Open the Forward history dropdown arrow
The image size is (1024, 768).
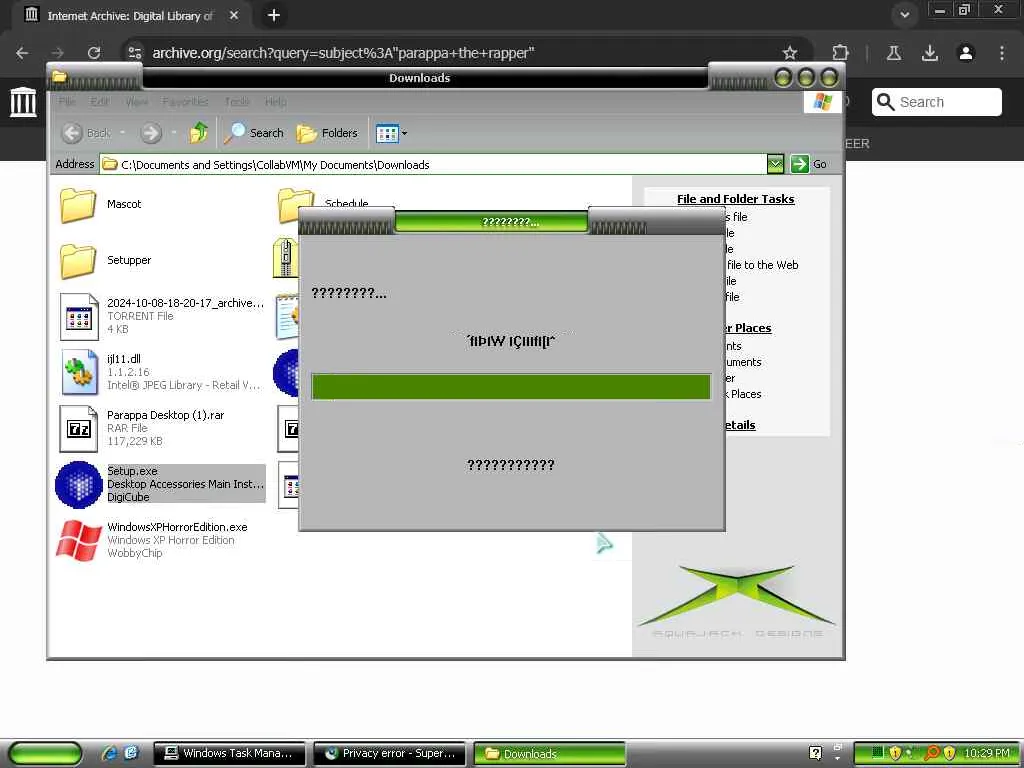[174, 133]
